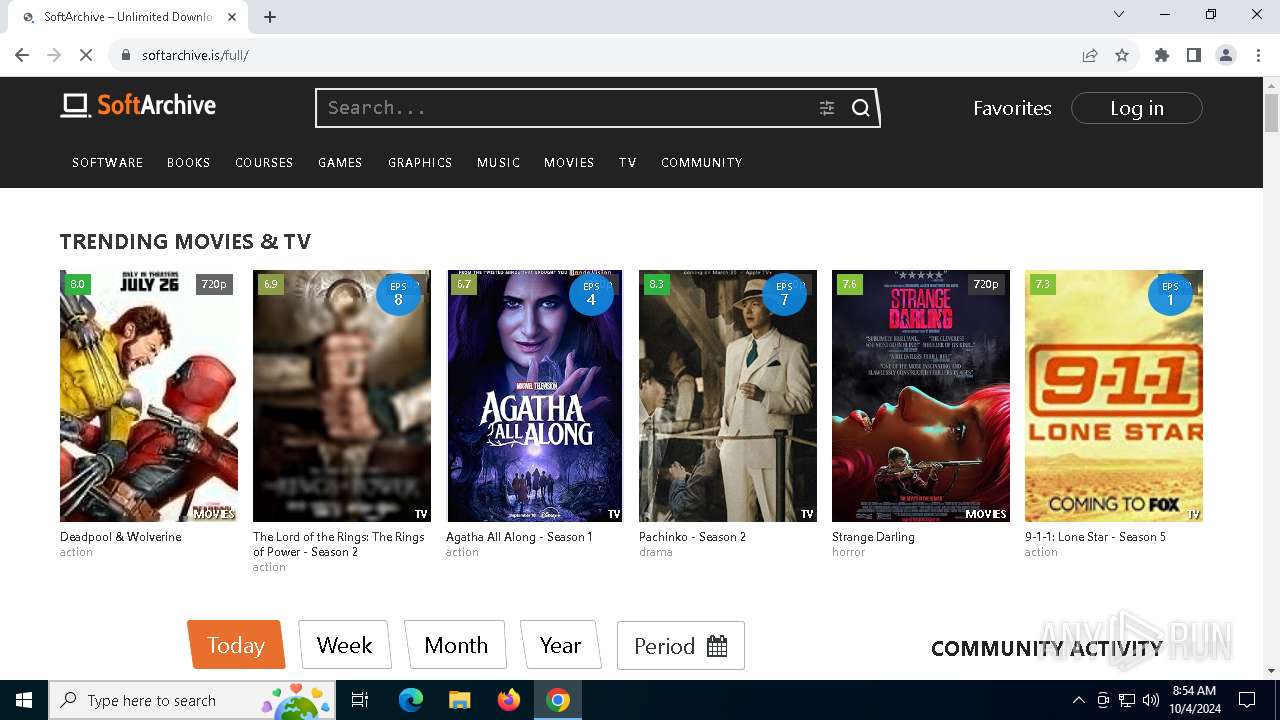The image size is (1280, 720).
Task: Open the COURSES category
Action: click(264, 162)
